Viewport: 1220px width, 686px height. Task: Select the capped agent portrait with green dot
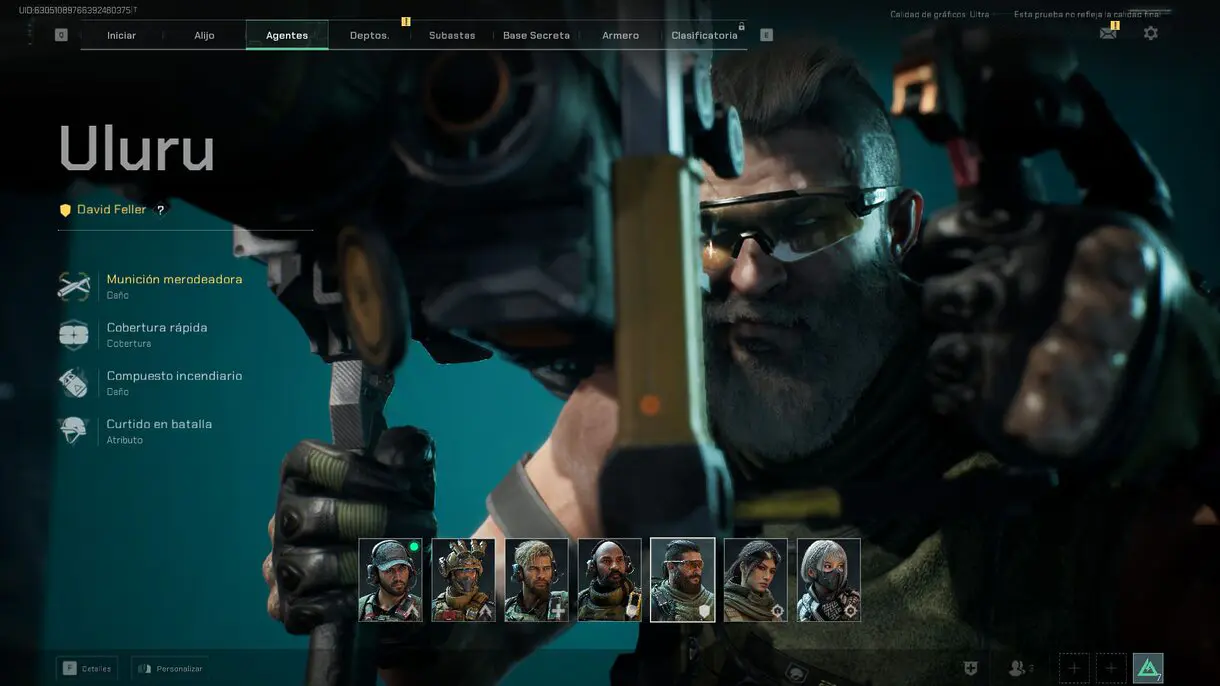[x=391, y=580]
